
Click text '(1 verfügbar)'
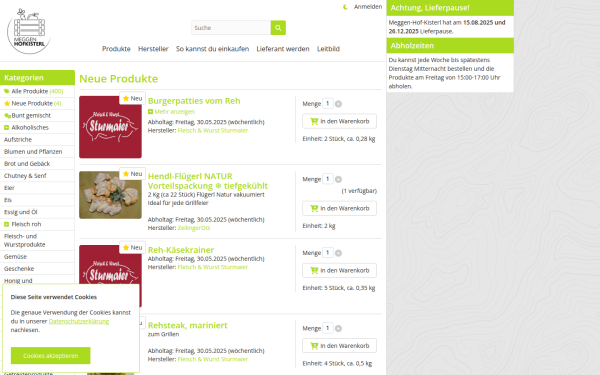(359, 191)
